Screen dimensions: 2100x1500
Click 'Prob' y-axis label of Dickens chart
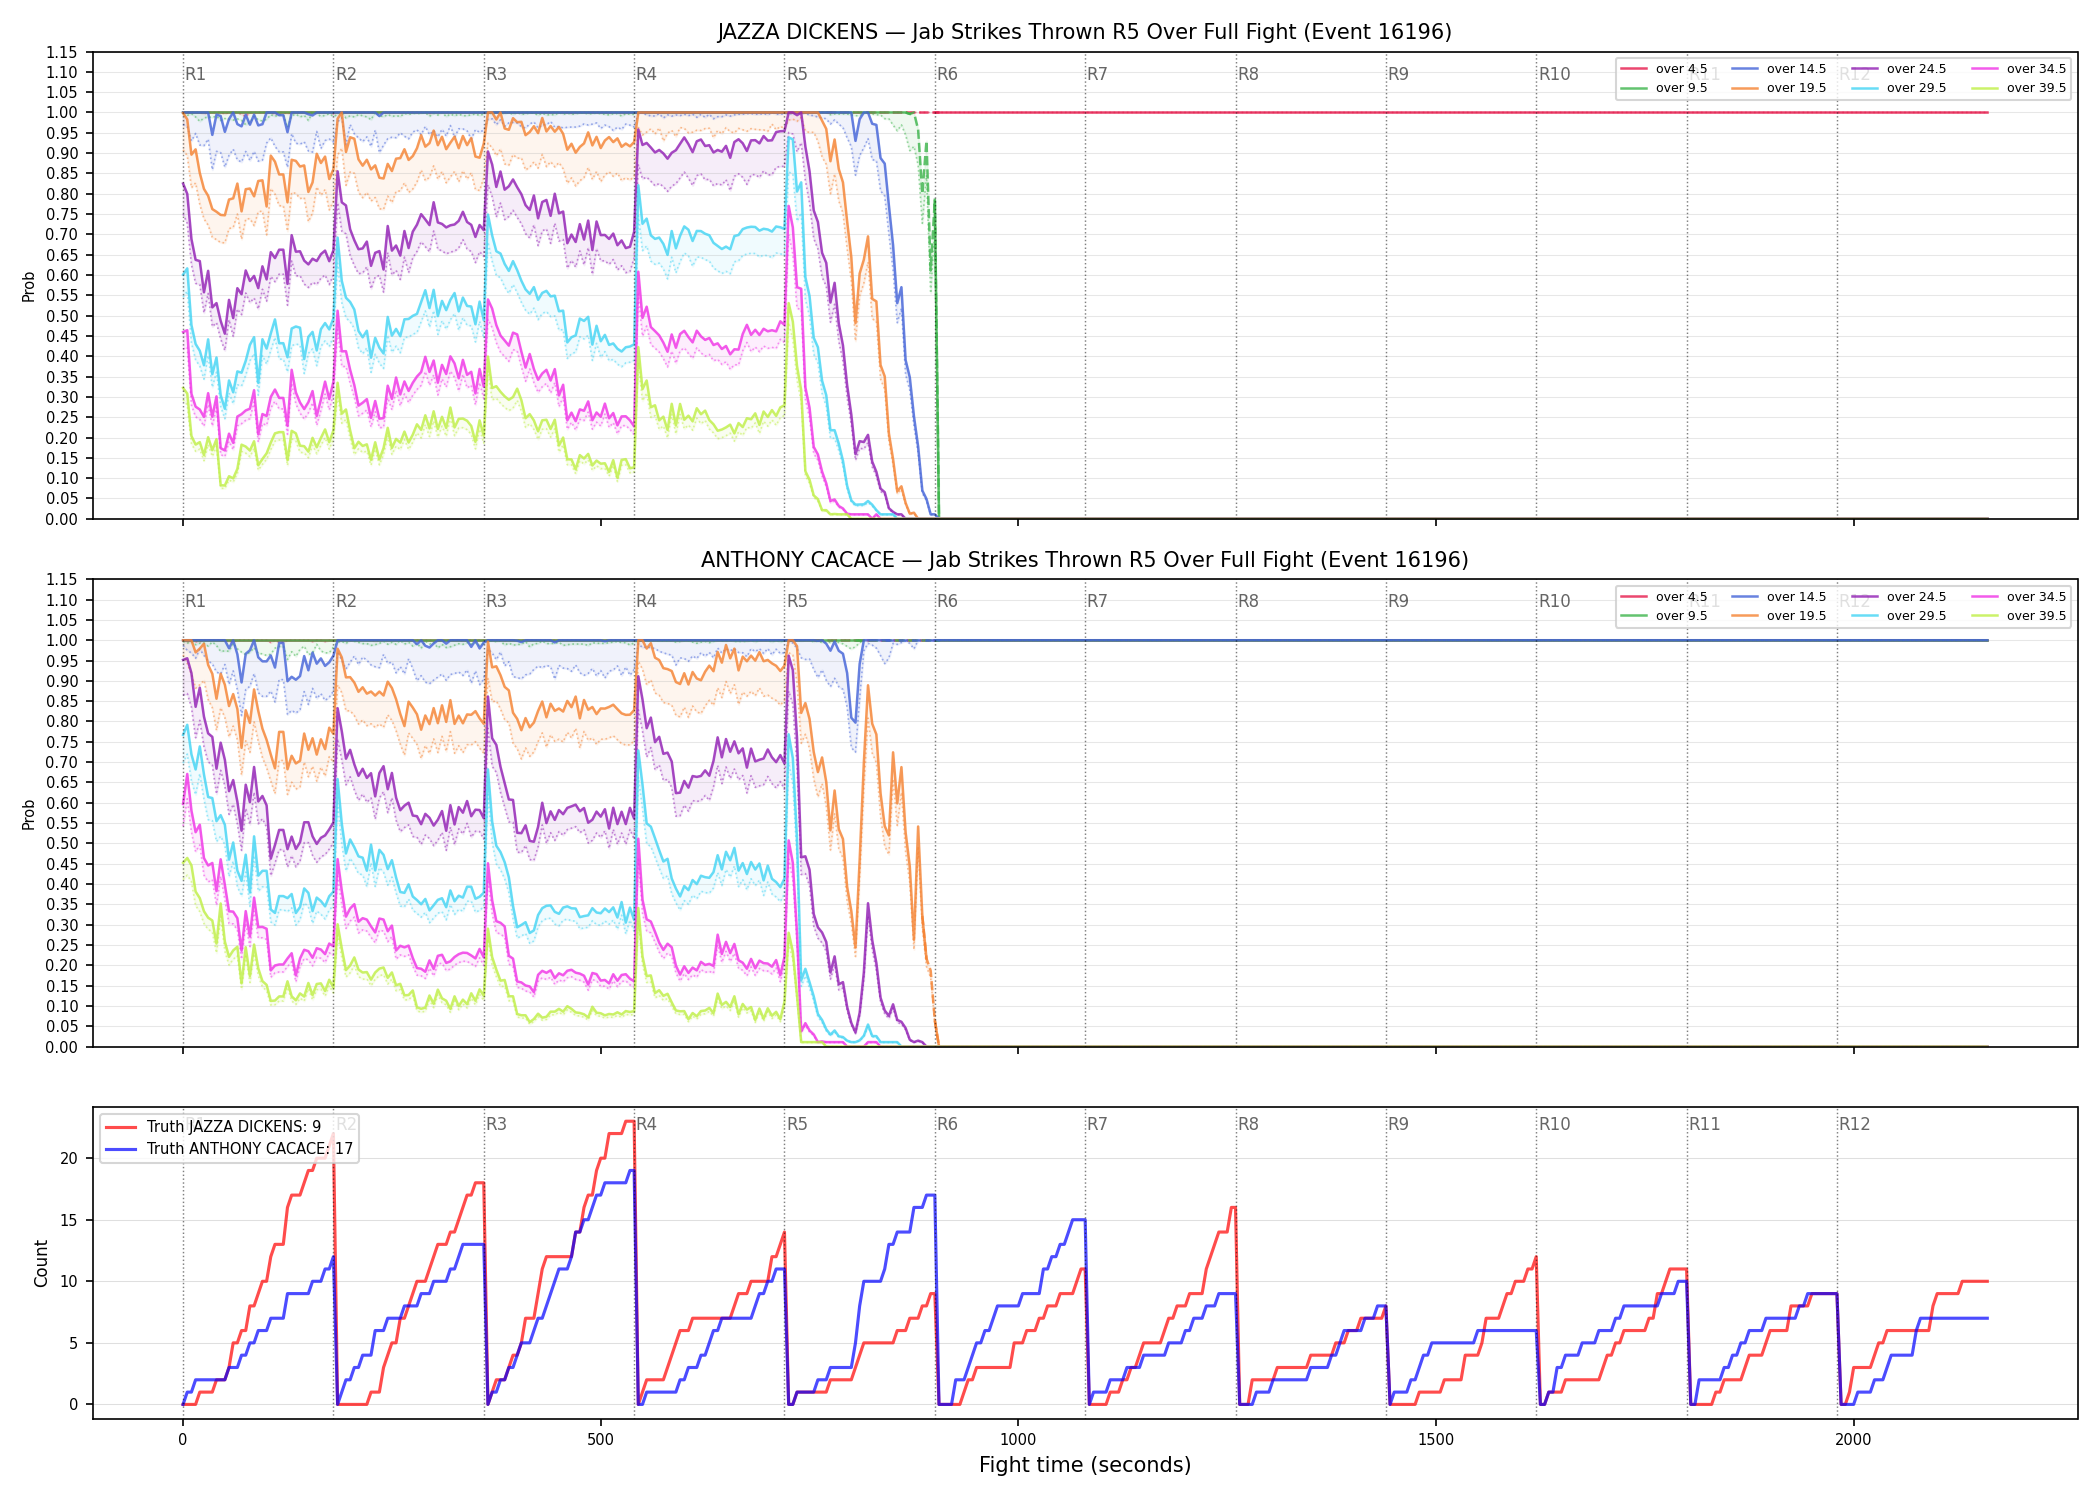click(x=29, y=286)
